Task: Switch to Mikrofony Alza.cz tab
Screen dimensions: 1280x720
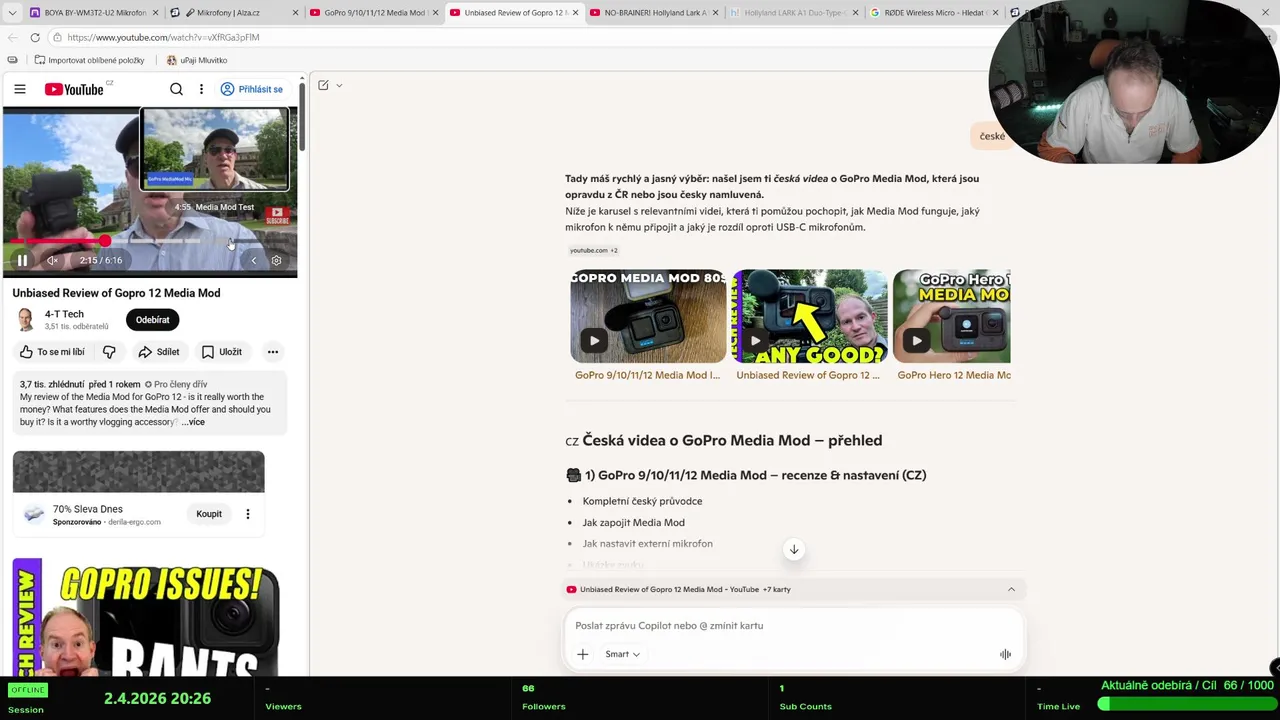Action: point(228,13)
